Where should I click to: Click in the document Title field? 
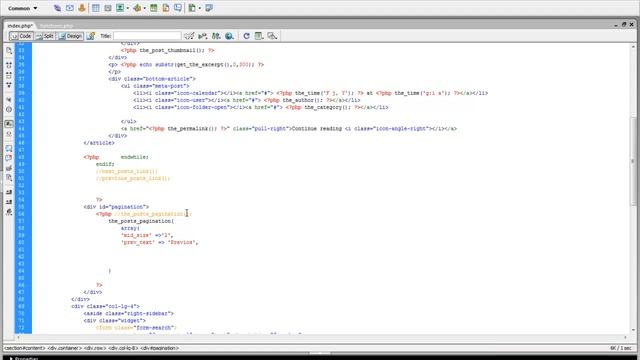(x=147, y=36)
